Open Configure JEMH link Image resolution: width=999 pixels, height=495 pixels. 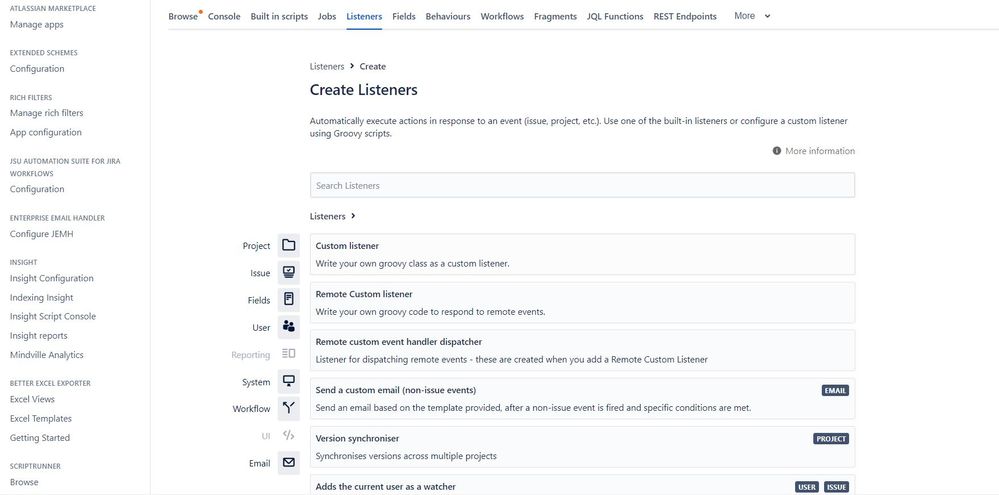tap(41, 234)
